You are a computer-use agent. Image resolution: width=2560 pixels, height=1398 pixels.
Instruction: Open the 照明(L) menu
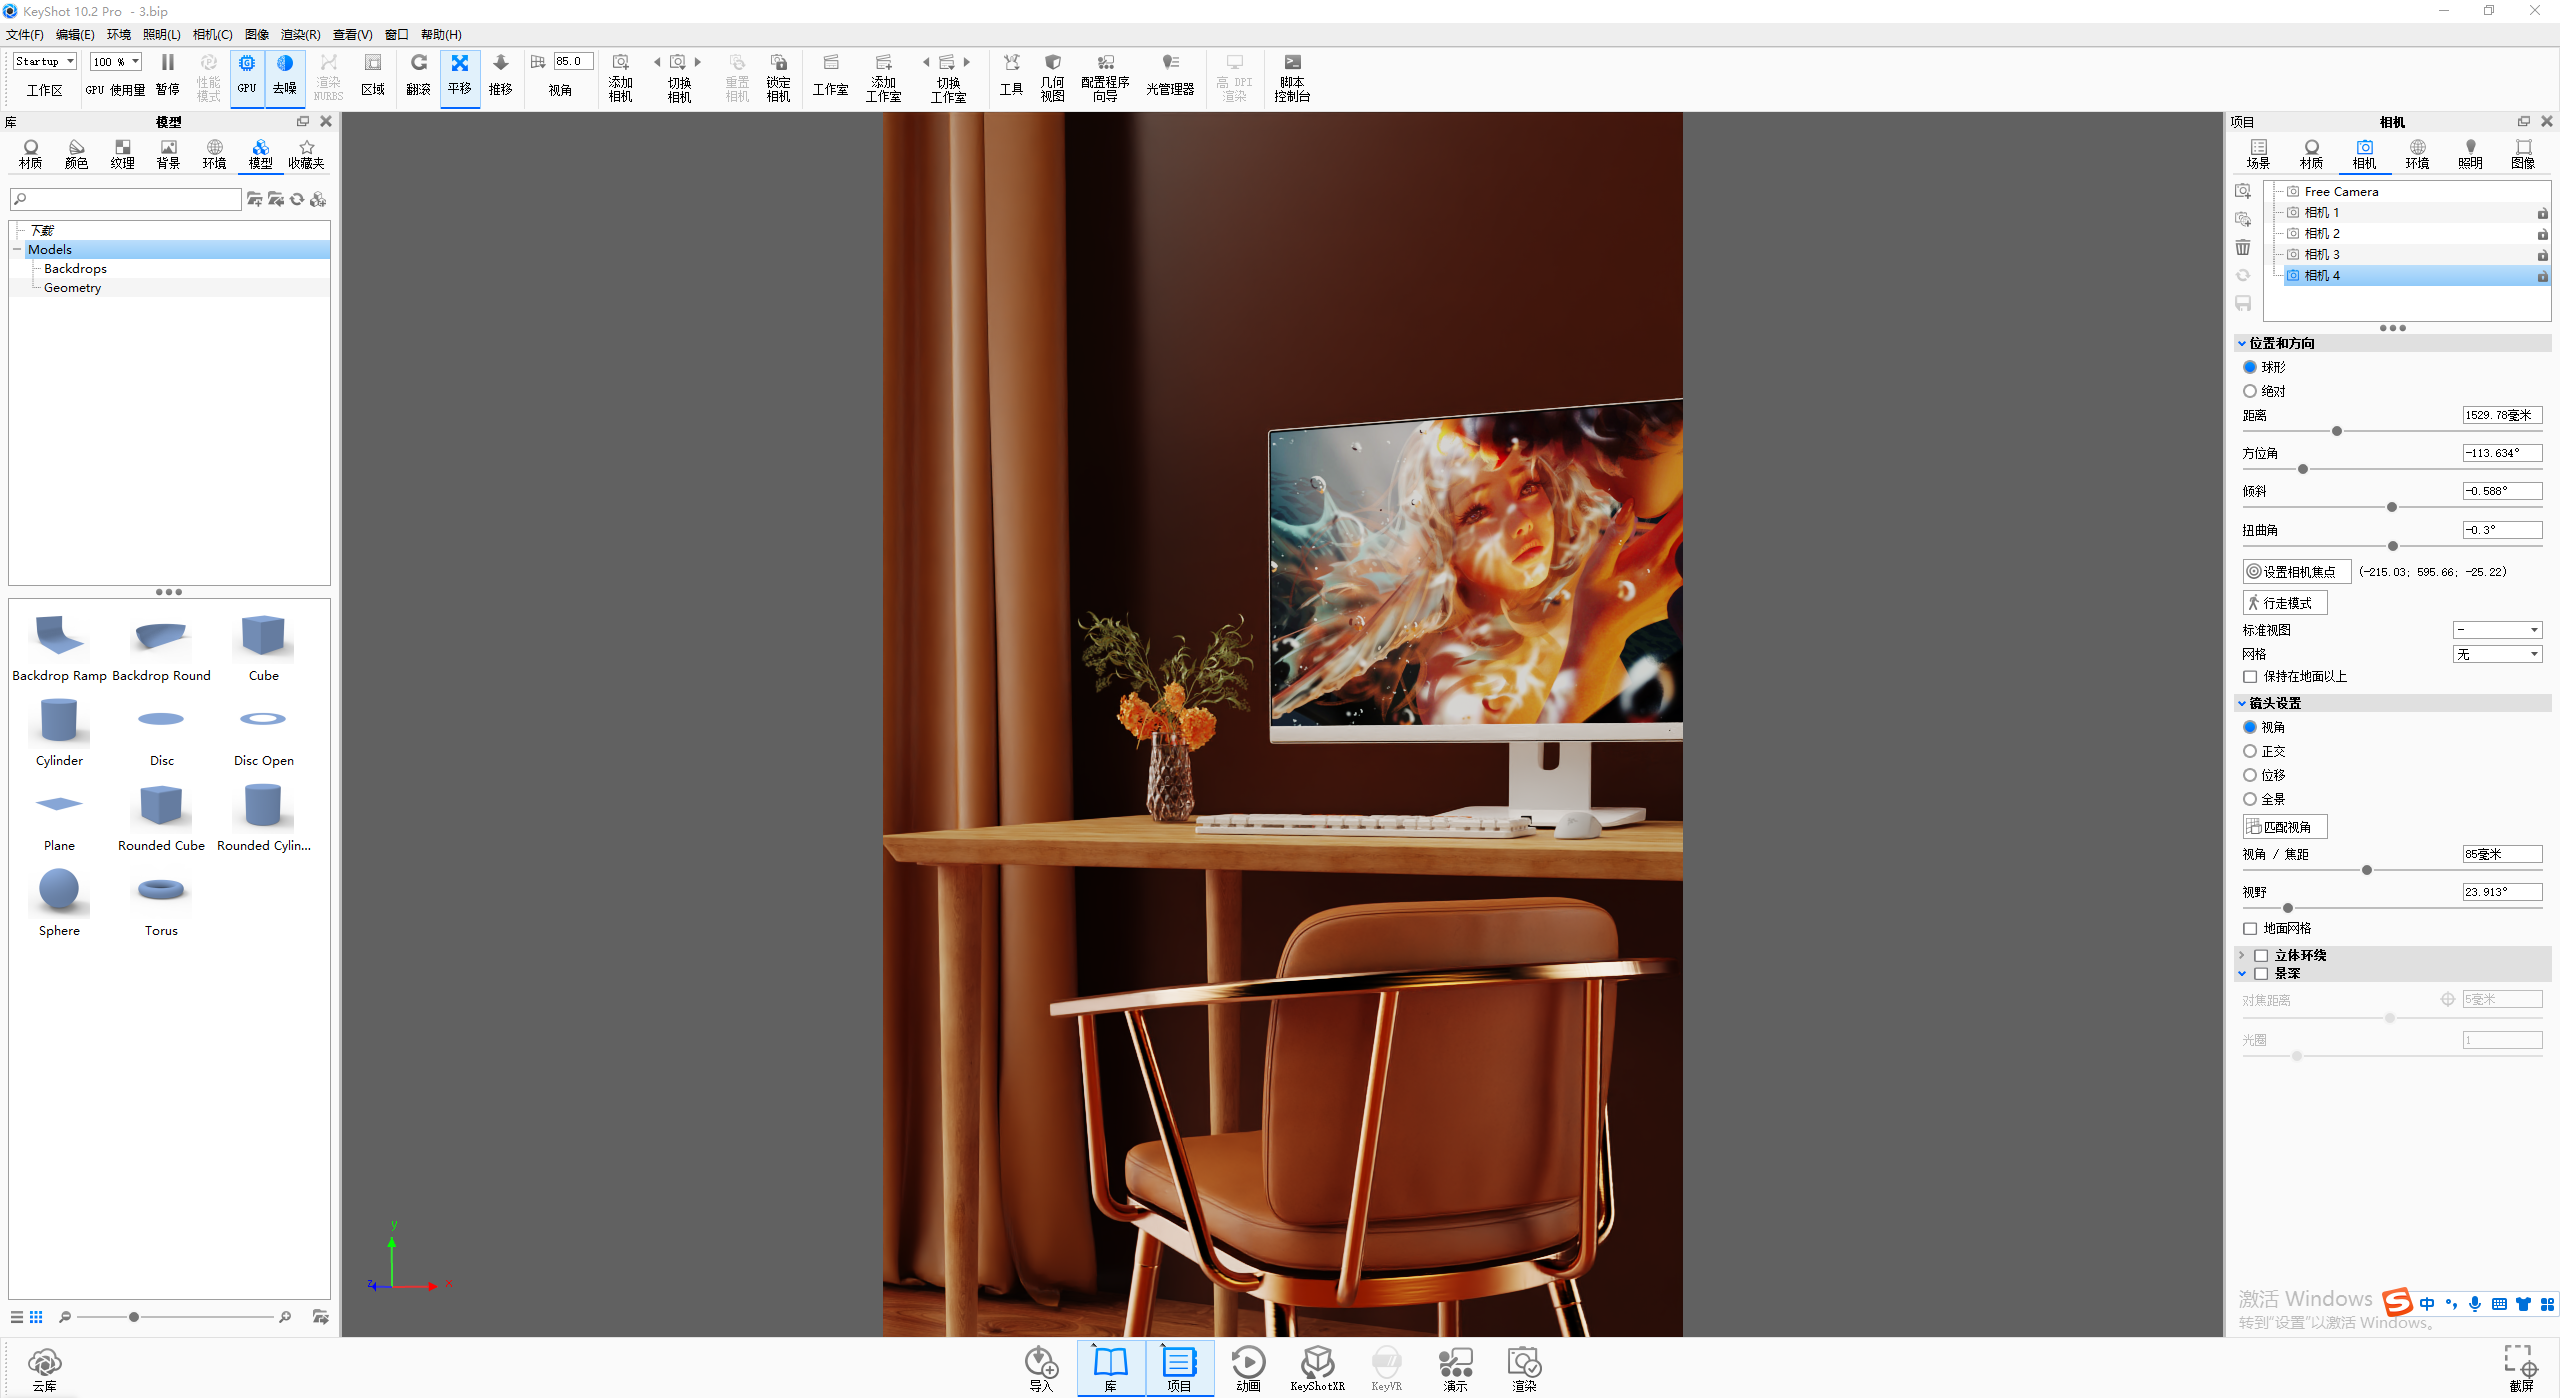(x=162, y=34)
